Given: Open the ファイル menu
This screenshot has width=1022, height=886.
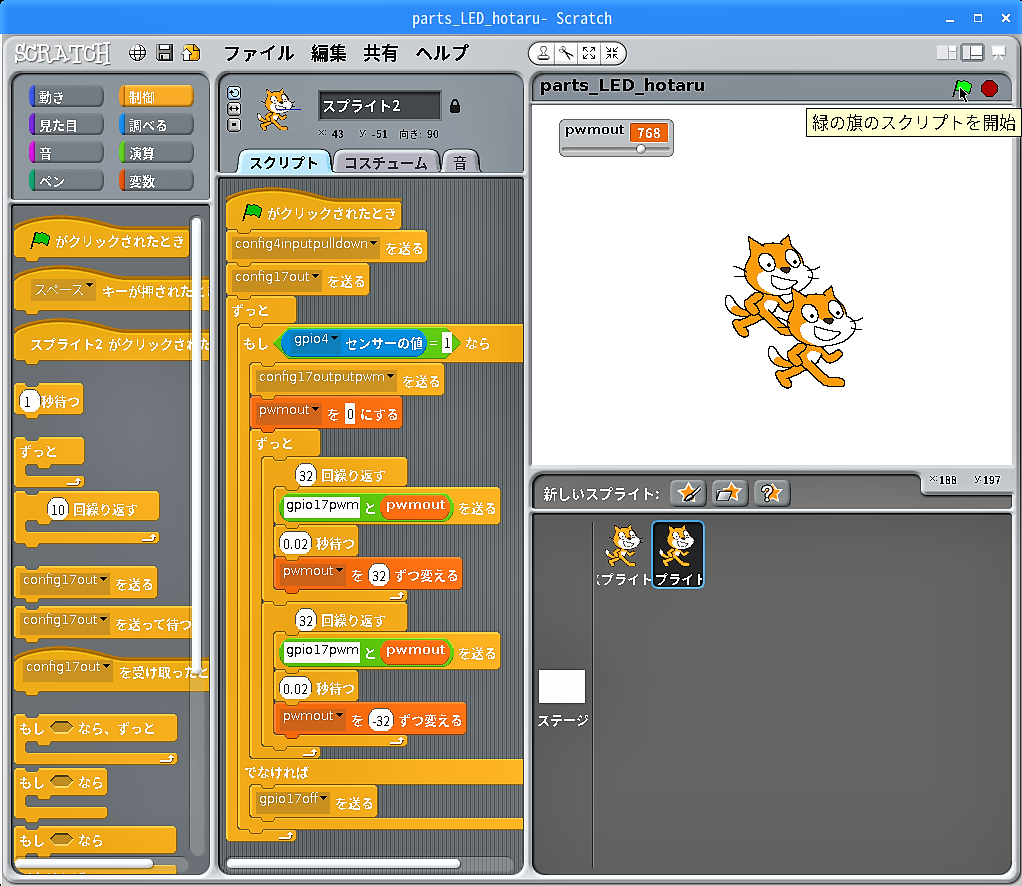Looking at the screenshot, I should coord(259,53).
